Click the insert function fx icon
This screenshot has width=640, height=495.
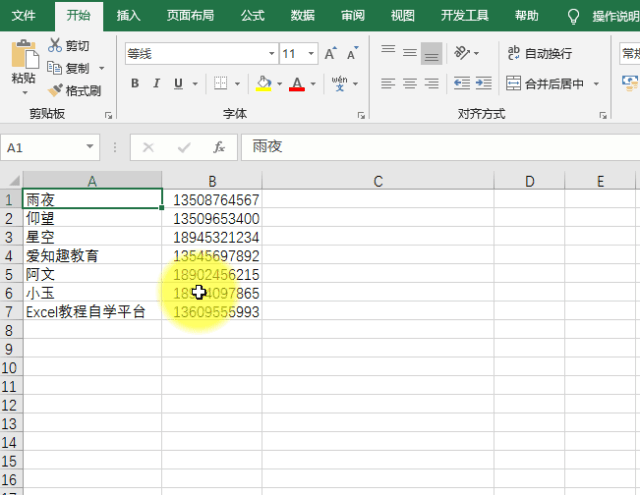click(x=219, y=147)
